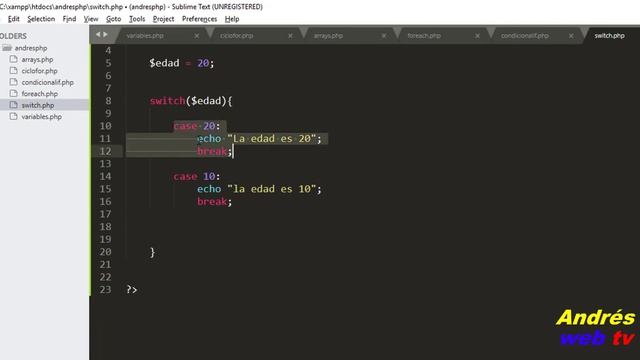This screenshot has height=360, width=640.
Task: Open the Help menu
Action: tap(232, 19)
